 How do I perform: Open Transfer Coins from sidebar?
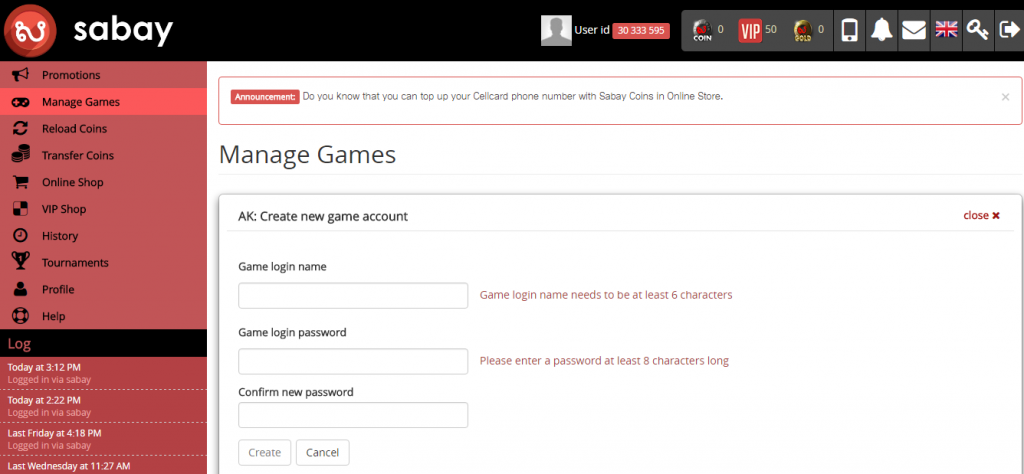pos(77,156)
